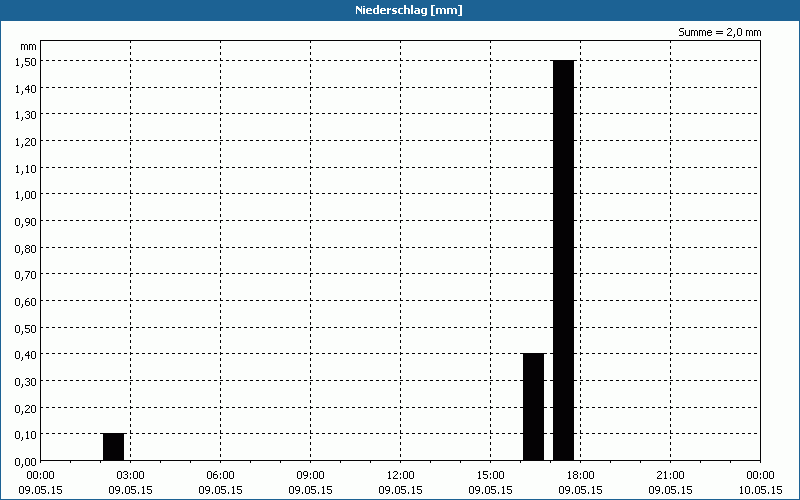Click the 0,30 y-axis value

(26, 381)
